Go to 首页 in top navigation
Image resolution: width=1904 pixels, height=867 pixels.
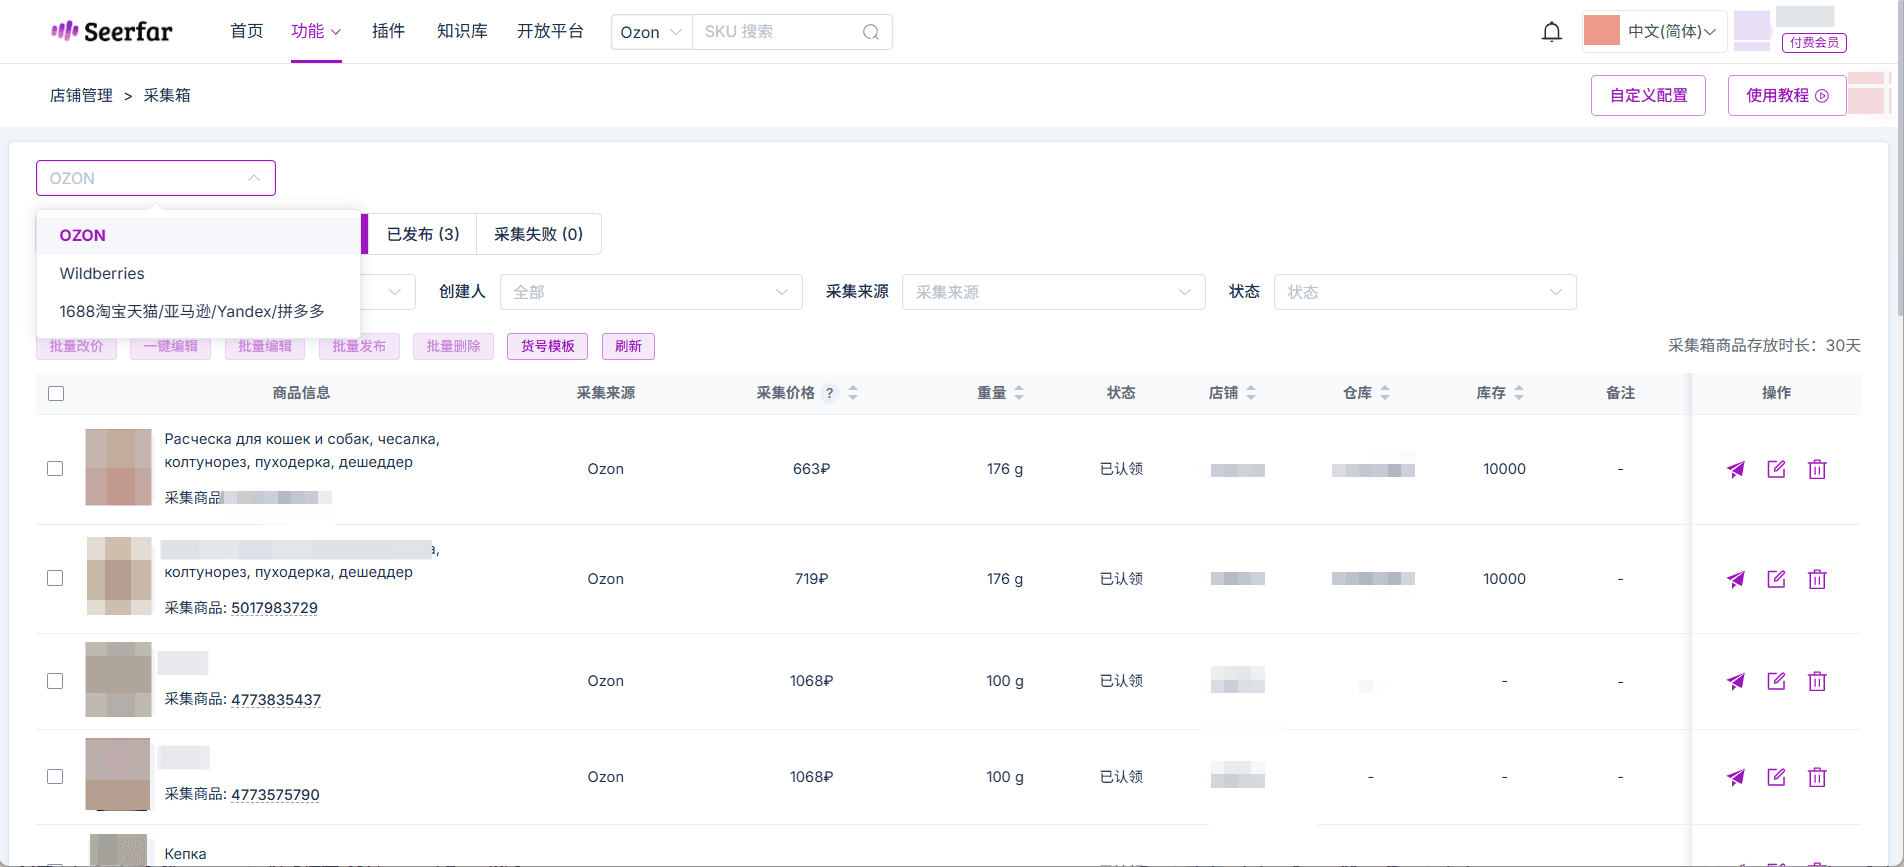click(x=247, y=31)
